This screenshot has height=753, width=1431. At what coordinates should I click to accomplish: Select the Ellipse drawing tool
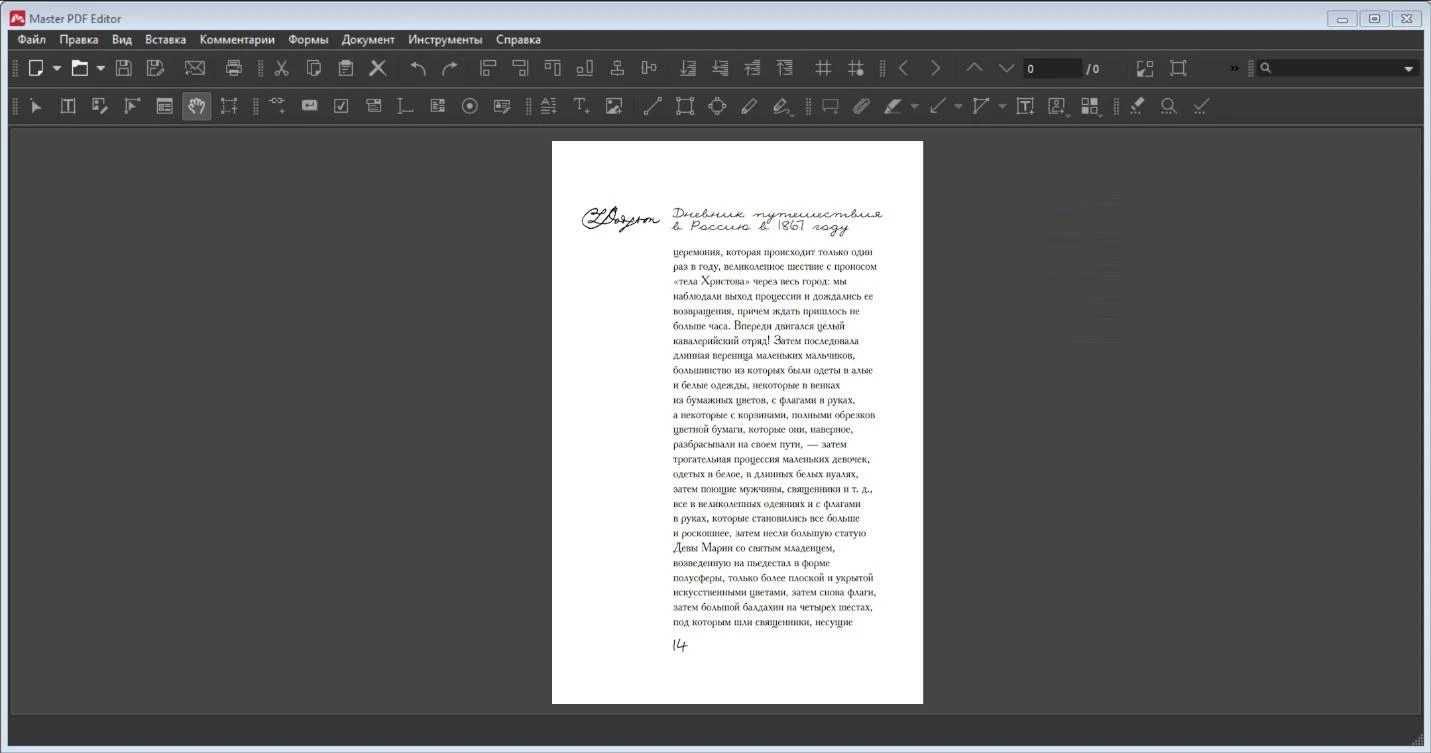717,106
